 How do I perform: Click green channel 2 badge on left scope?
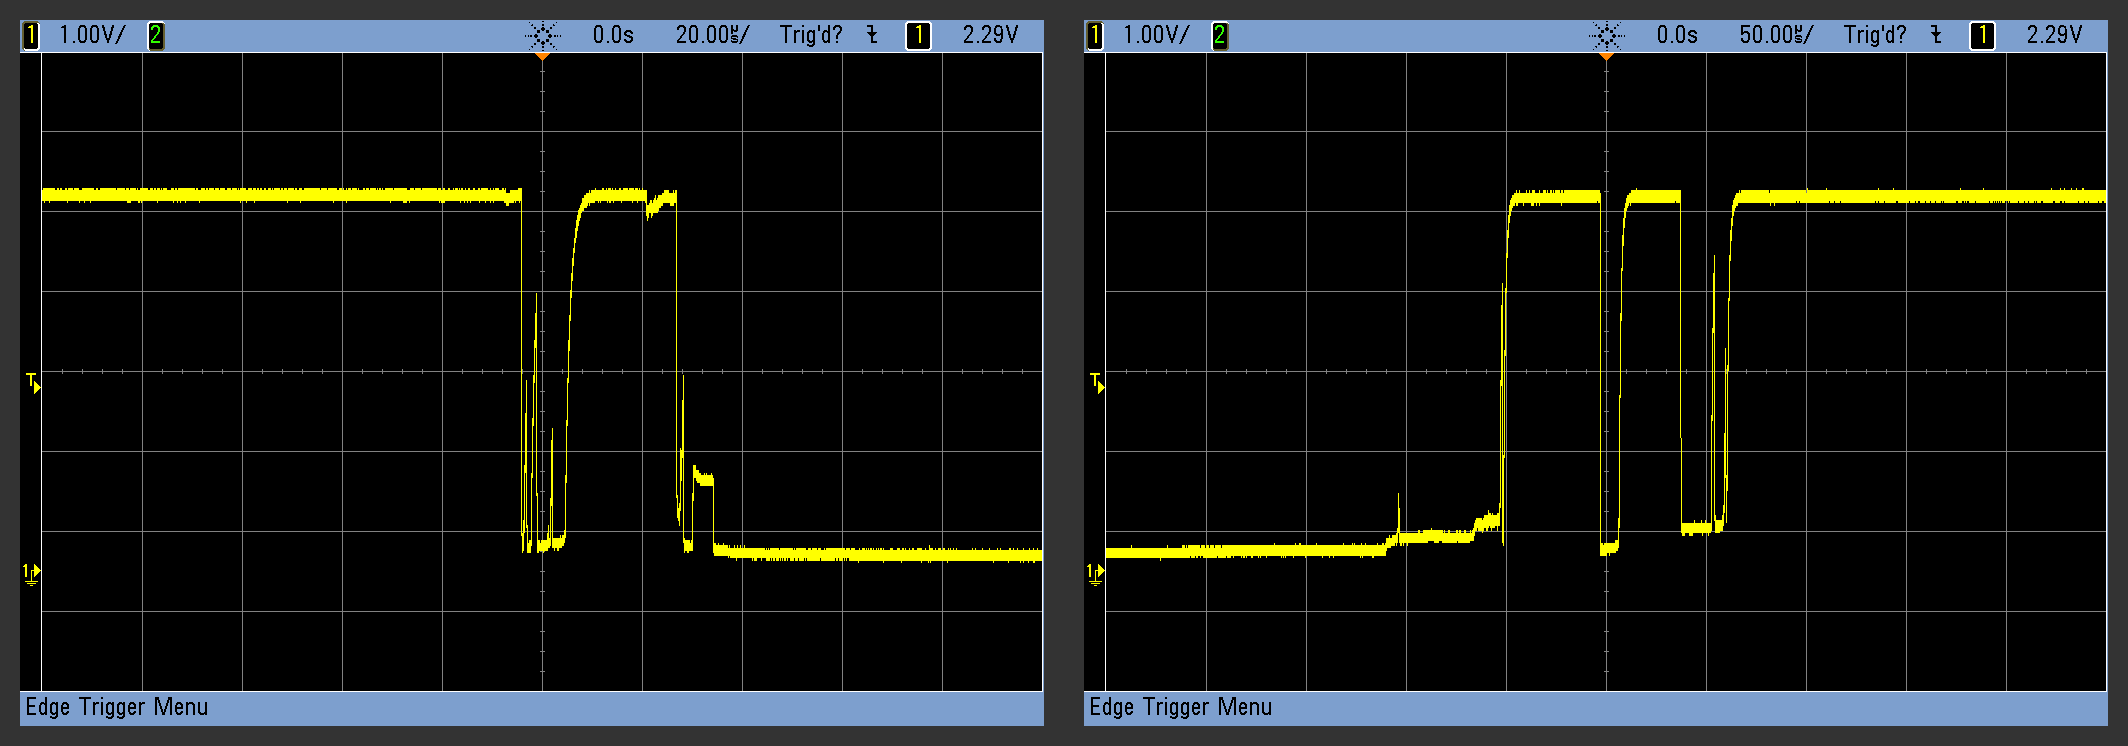[x=156, y=36]
